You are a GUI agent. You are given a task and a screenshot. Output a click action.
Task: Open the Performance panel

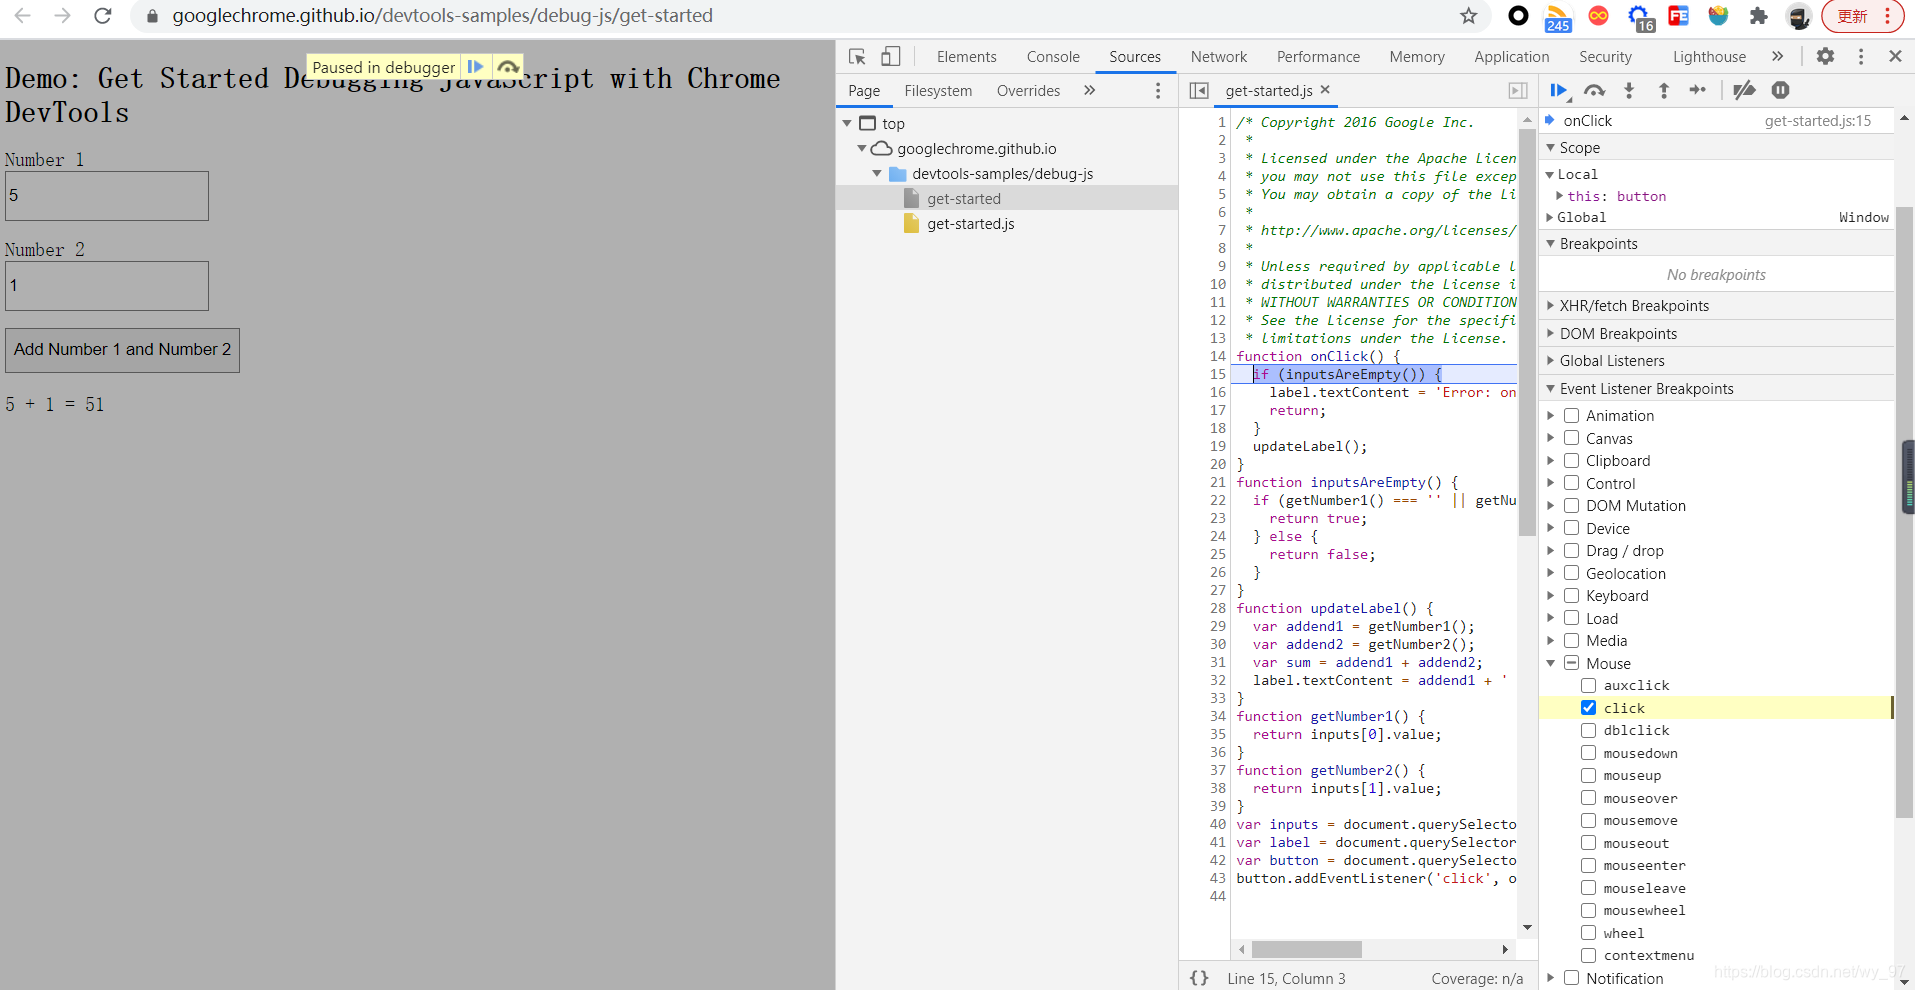coord(1318,57)
